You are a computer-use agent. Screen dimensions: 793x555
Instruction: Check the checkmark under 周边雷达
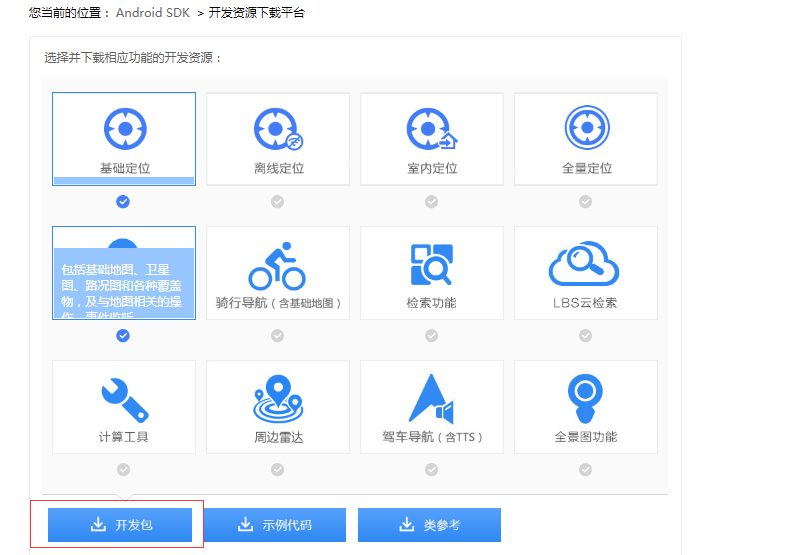(x=277, y=470)
